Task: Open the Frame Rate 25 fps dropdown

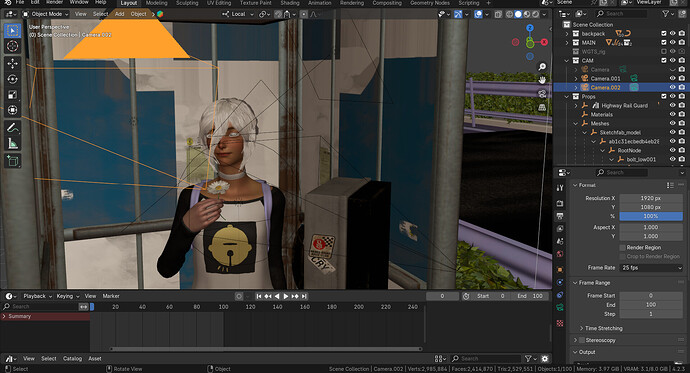Action: tap(651, 267)
